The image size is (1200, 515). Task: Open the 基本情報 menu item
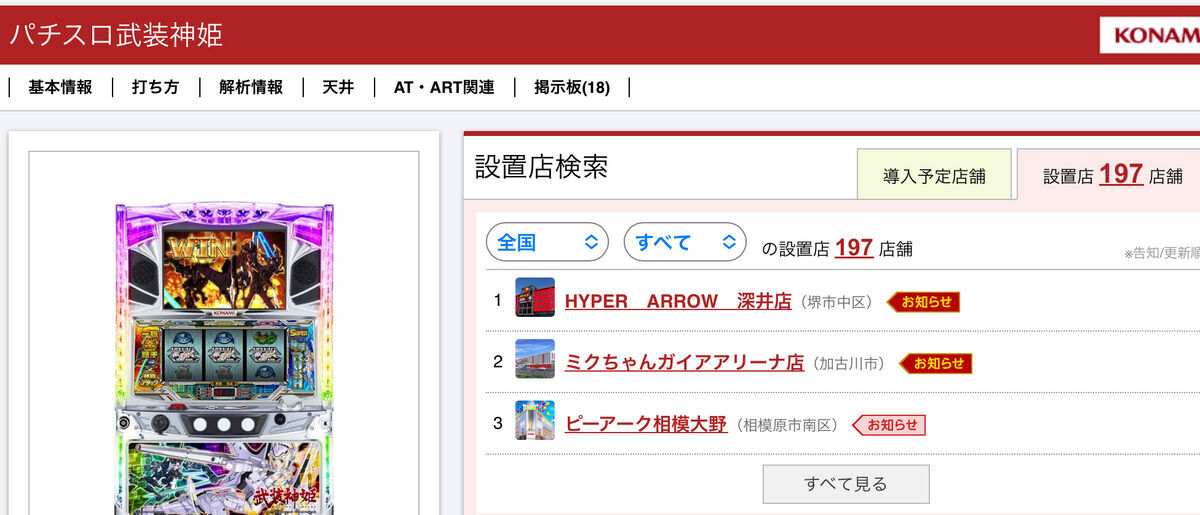[60, 87]
